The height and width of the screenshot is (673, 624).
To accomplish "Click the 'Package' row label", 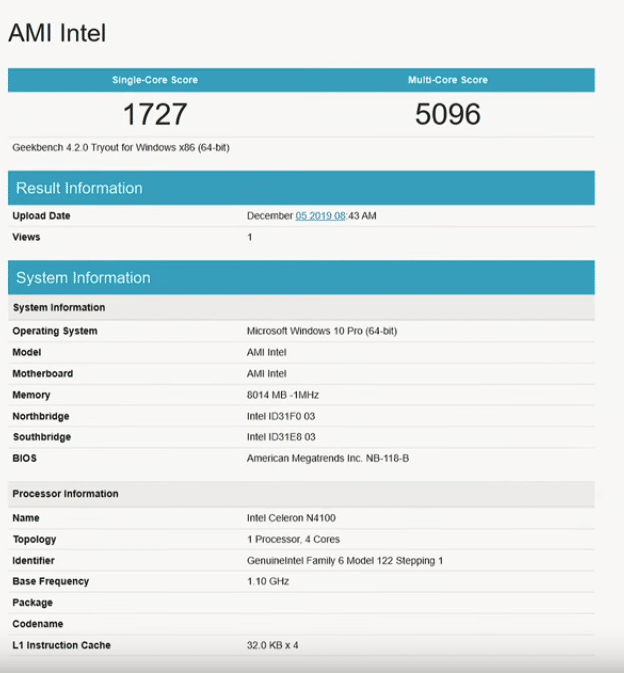I will 32,603.
